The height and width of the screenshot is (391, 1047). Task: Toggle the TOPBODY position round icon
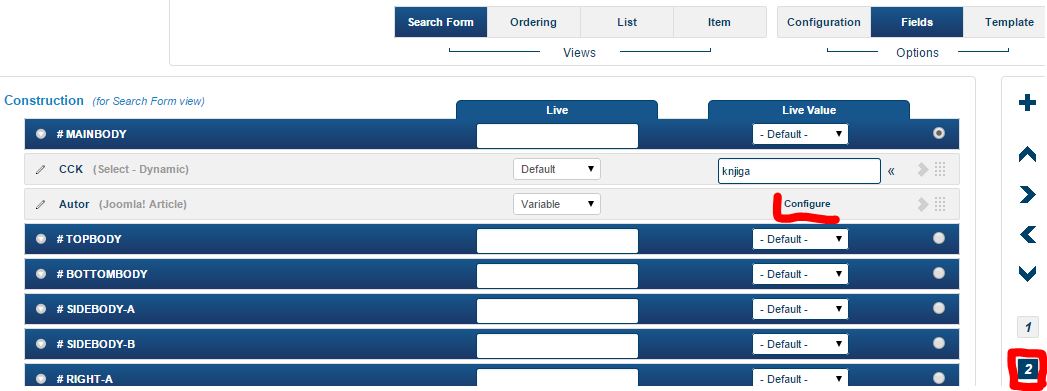tap(41, 239)
